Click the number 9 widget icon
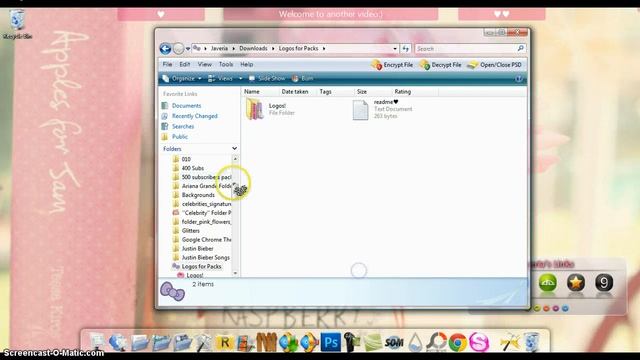The width and height of the screenshot is (640, 360). tap(604, 282)
